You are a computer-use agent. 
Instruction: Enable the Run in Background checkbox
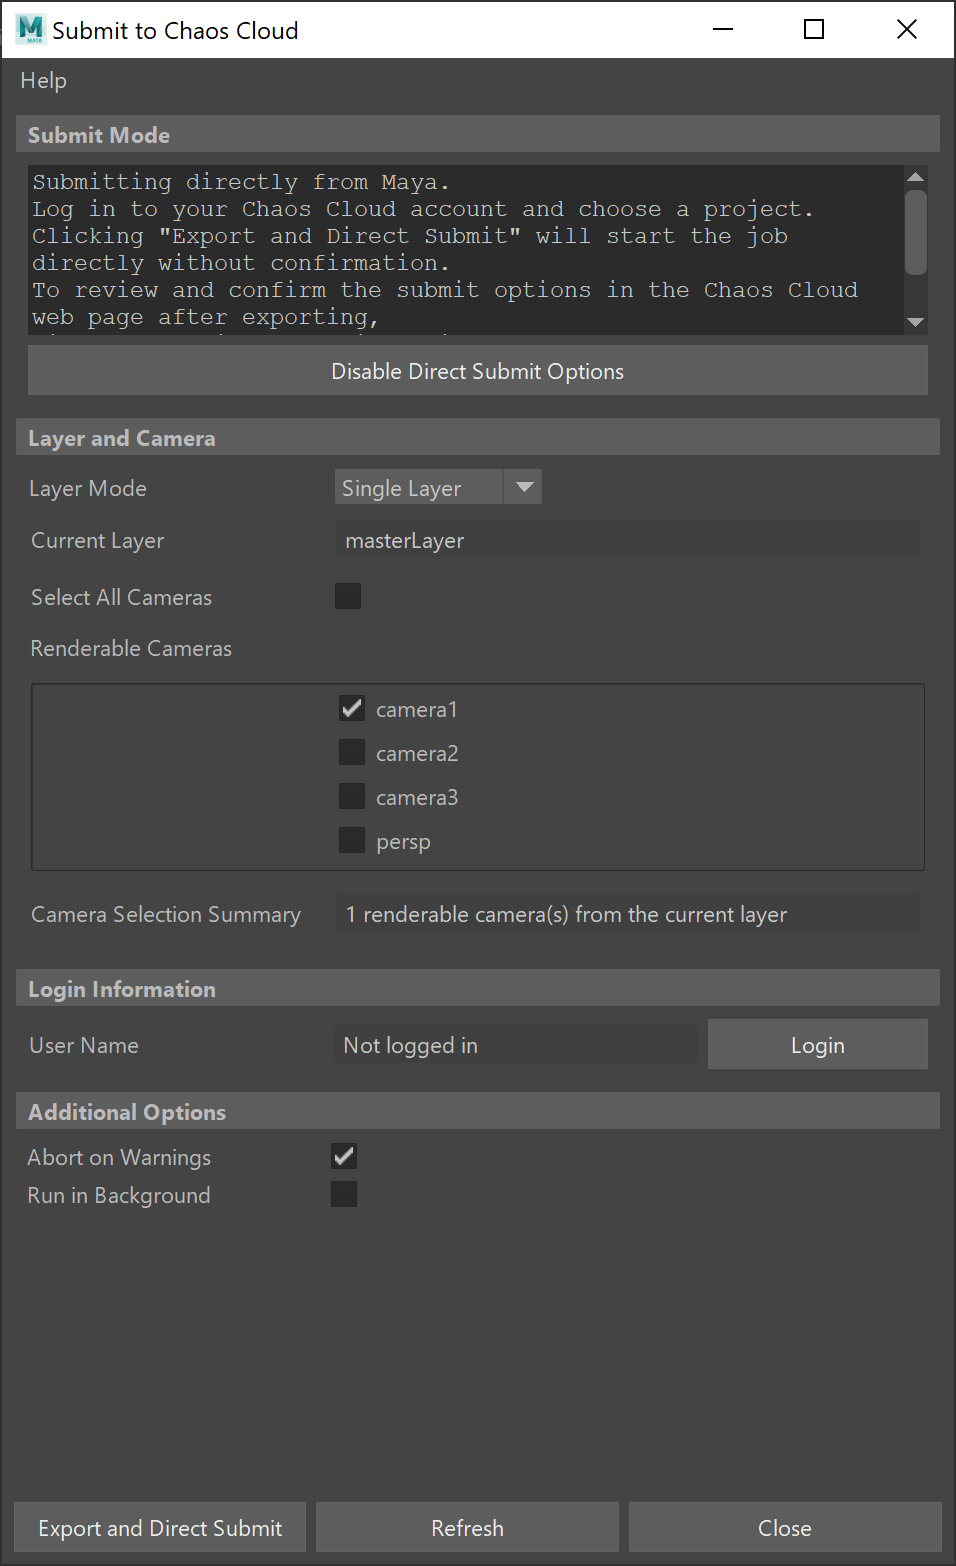(344, 1194)
